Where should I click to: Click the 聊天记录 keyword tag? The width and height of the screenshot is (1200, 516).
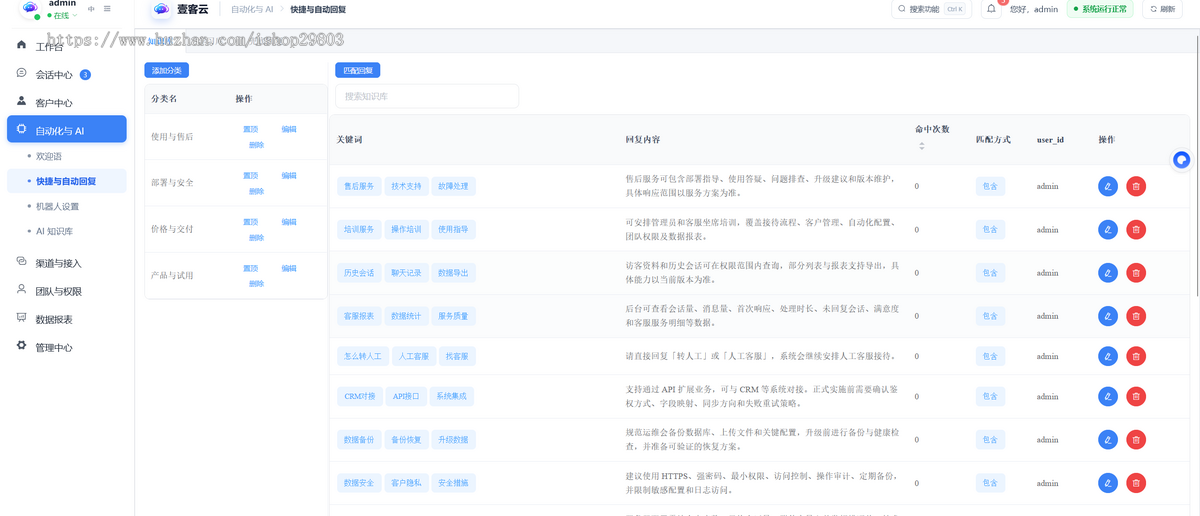coord(406,272)
